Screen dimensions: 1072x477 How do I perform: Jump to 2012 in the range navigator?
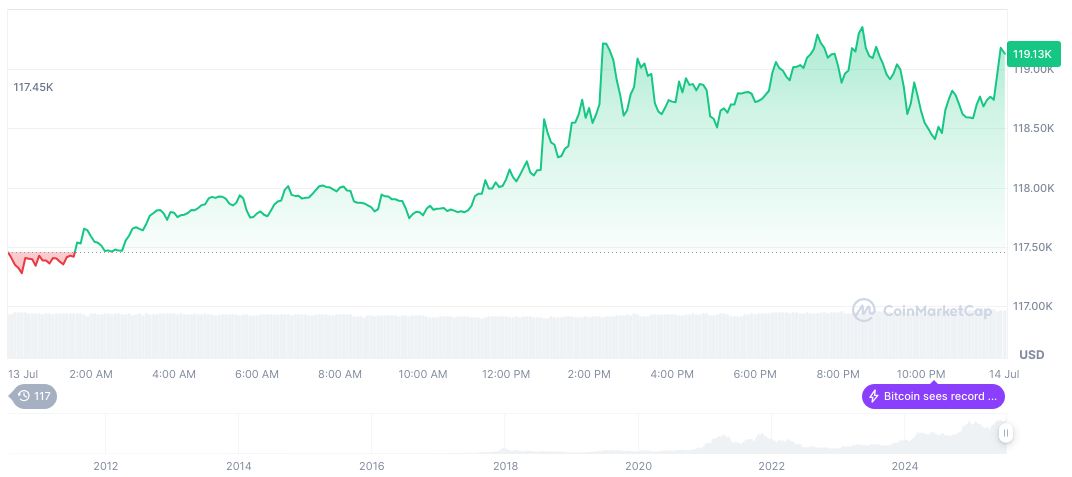[106, 466]
